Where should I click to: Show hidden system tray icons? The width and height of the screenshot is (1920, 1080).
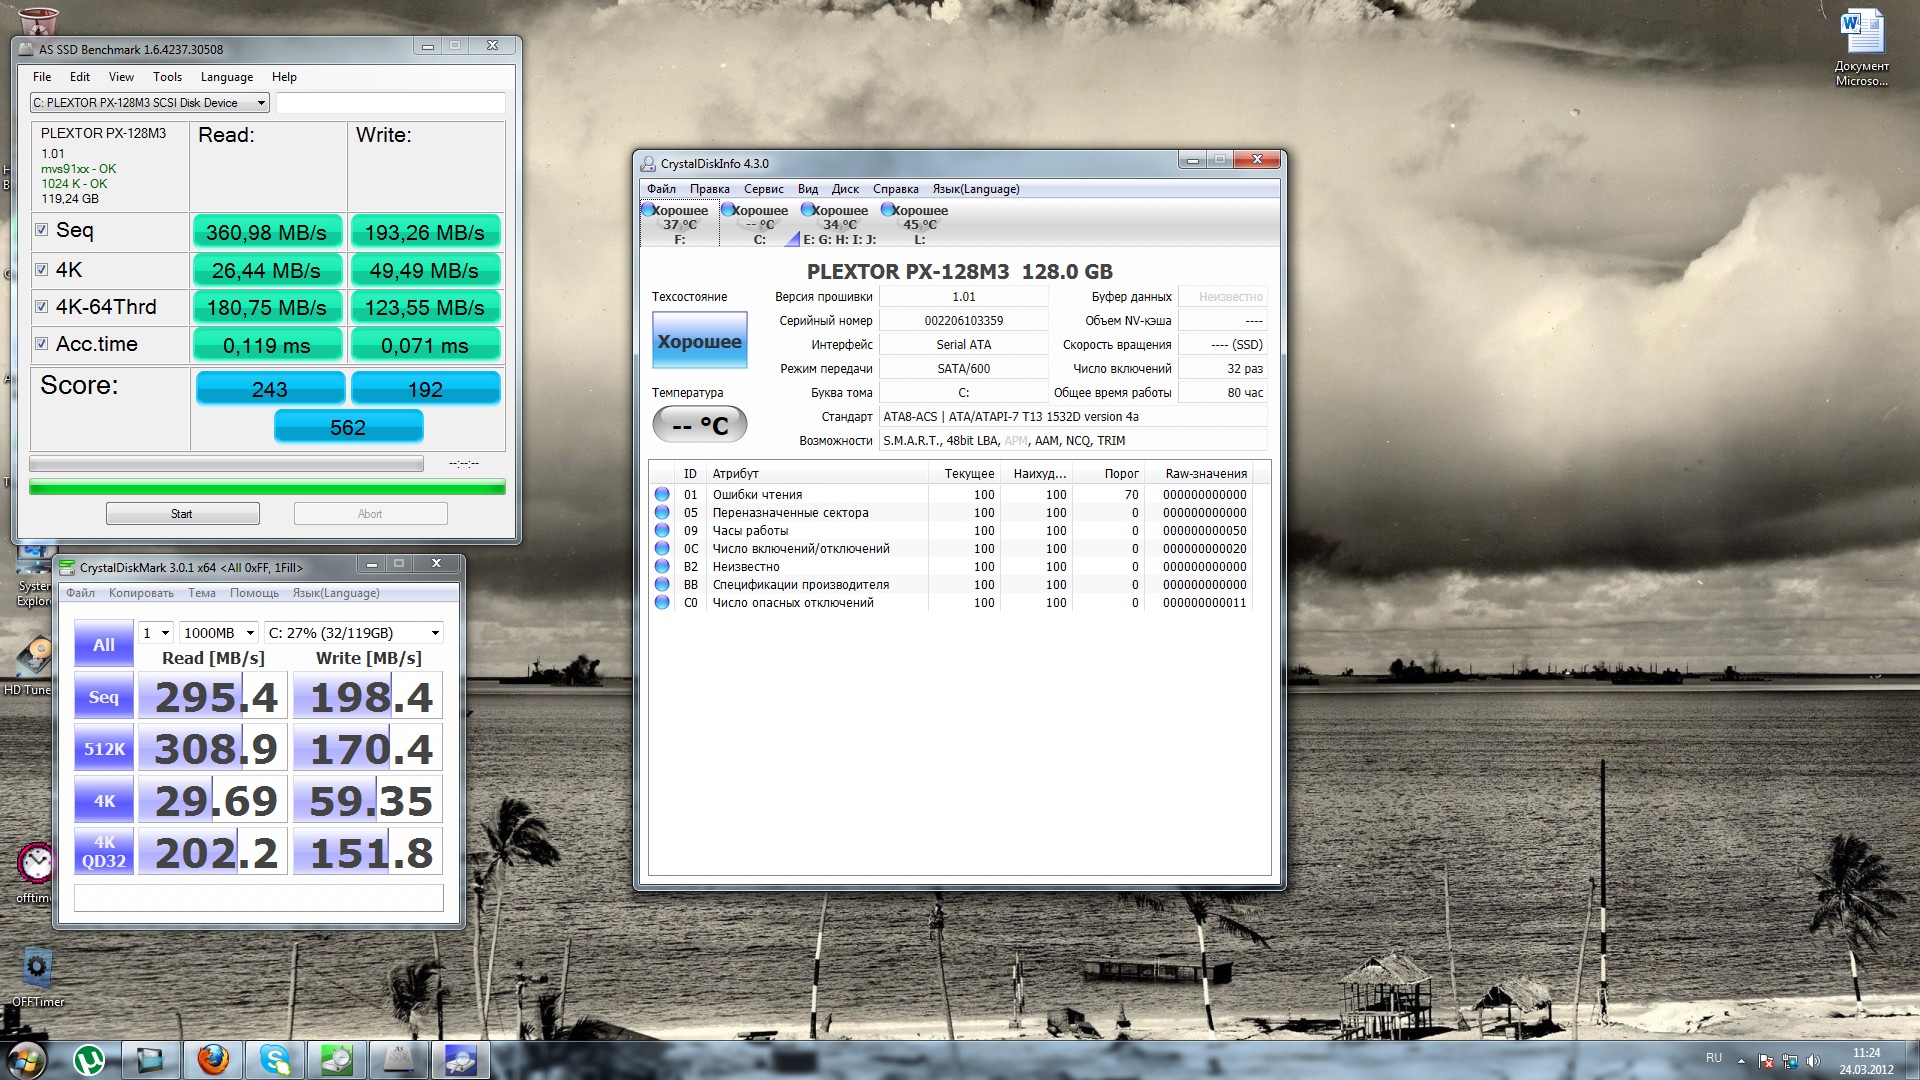(x=1741, y=1061)
